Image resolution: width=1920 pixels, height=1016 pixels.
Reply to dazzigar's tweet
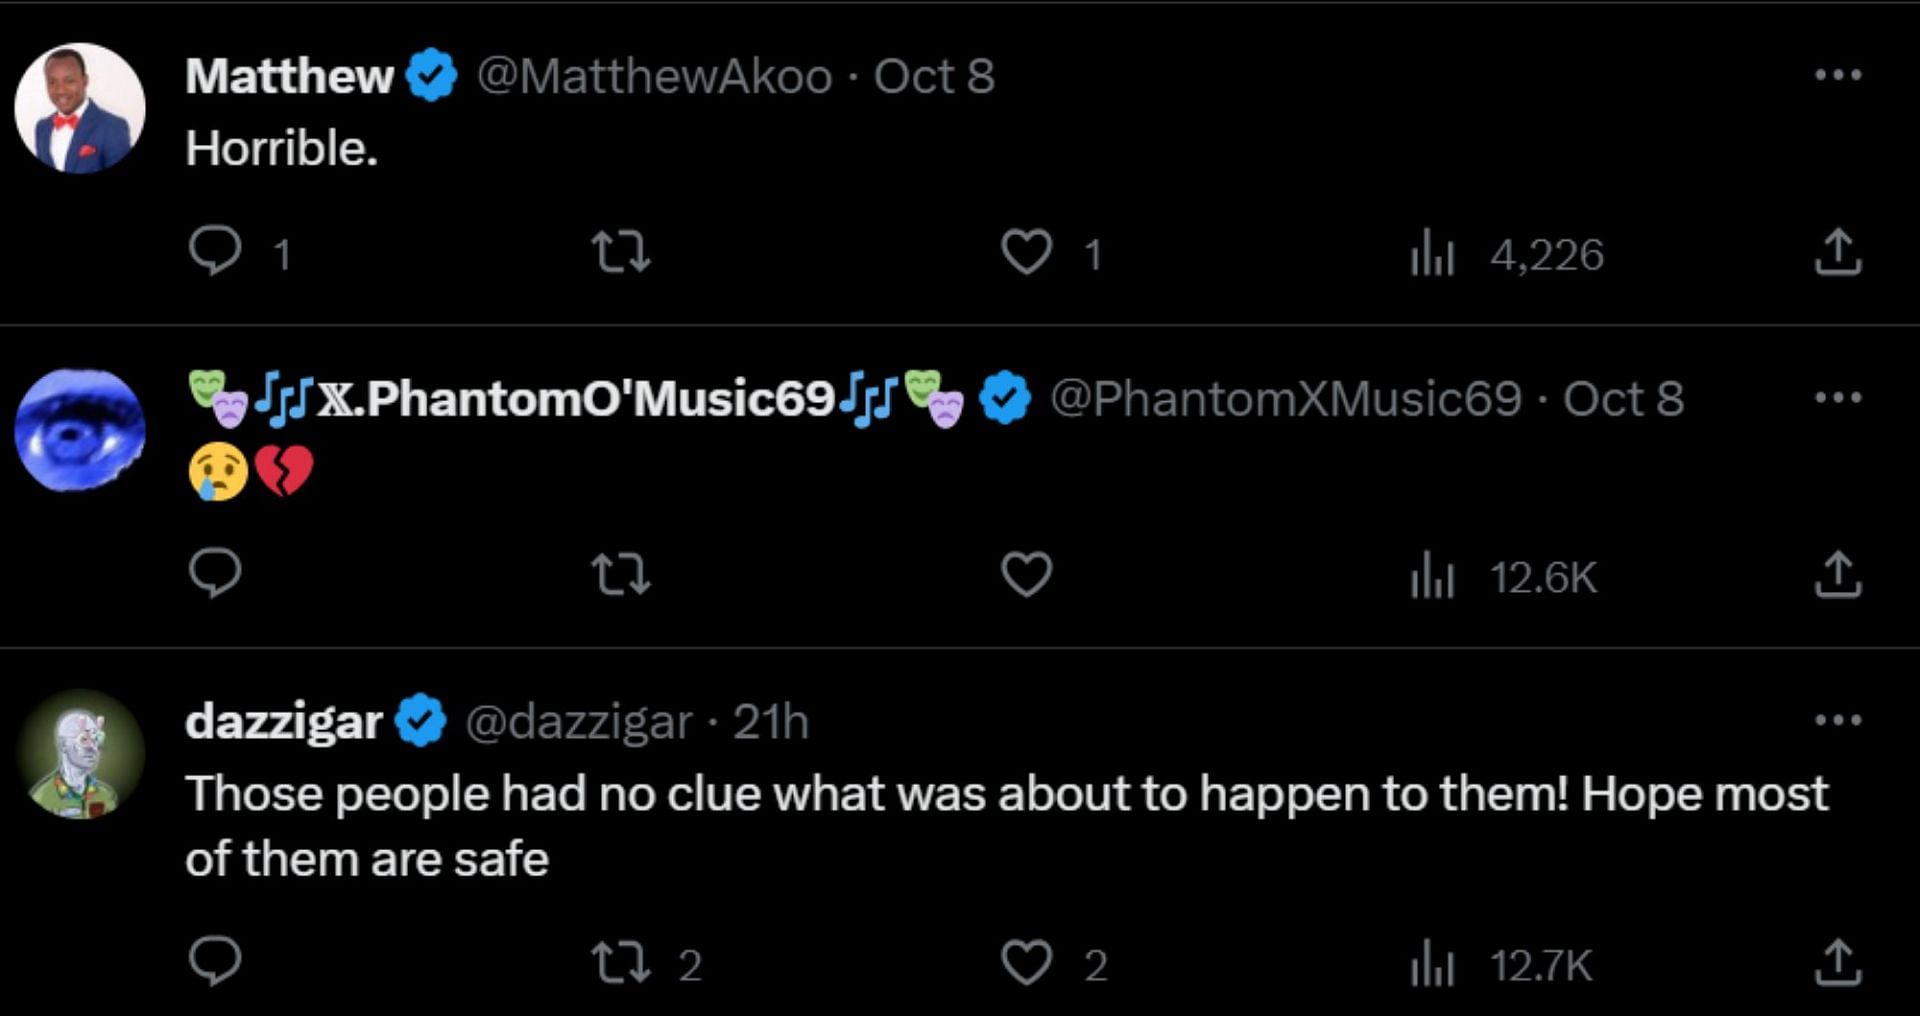(x=215, y=962)
